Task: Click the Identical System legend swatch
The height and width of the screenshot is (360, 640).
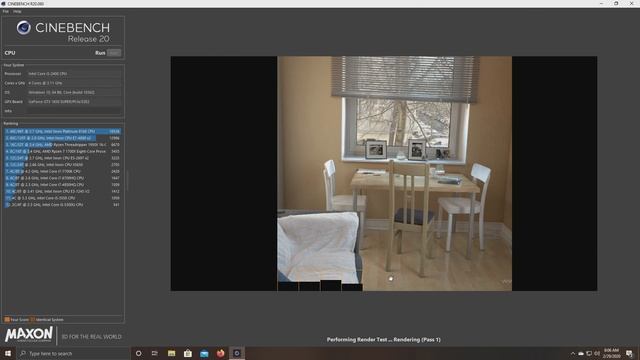Action: 33,320
